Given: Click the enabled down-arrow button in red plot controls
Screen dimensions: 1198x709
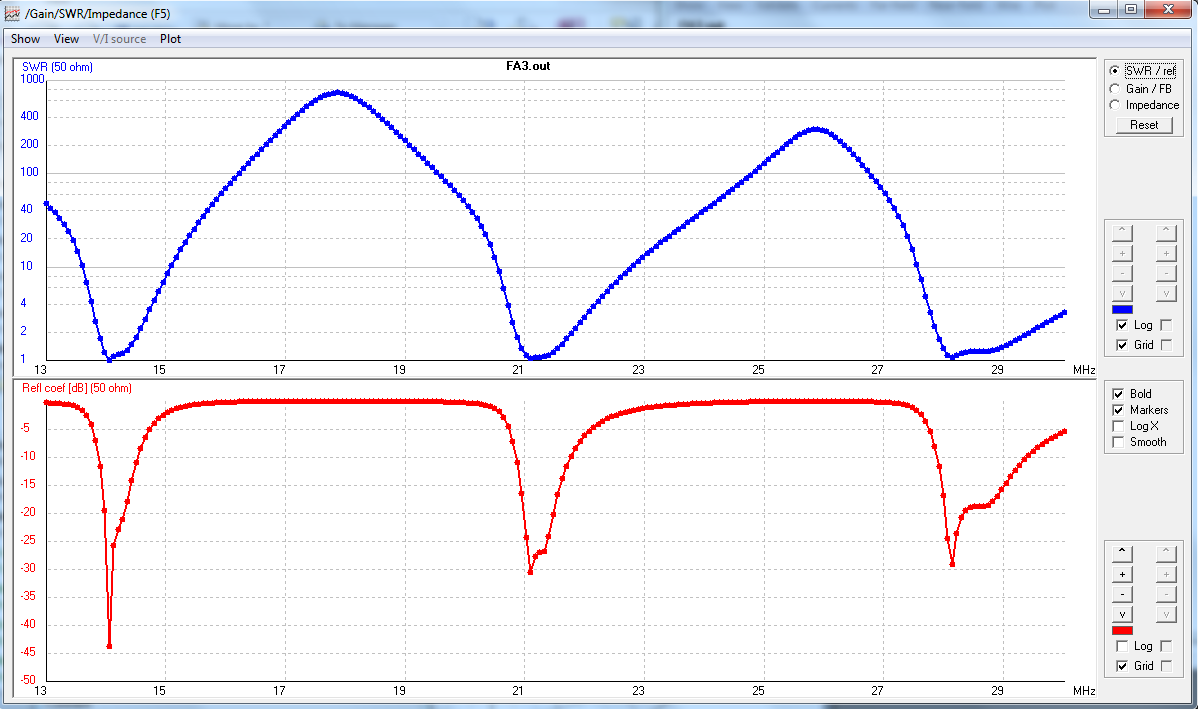Looking at the screenshot, I should pyautogui.click(x=1123, y=613).
